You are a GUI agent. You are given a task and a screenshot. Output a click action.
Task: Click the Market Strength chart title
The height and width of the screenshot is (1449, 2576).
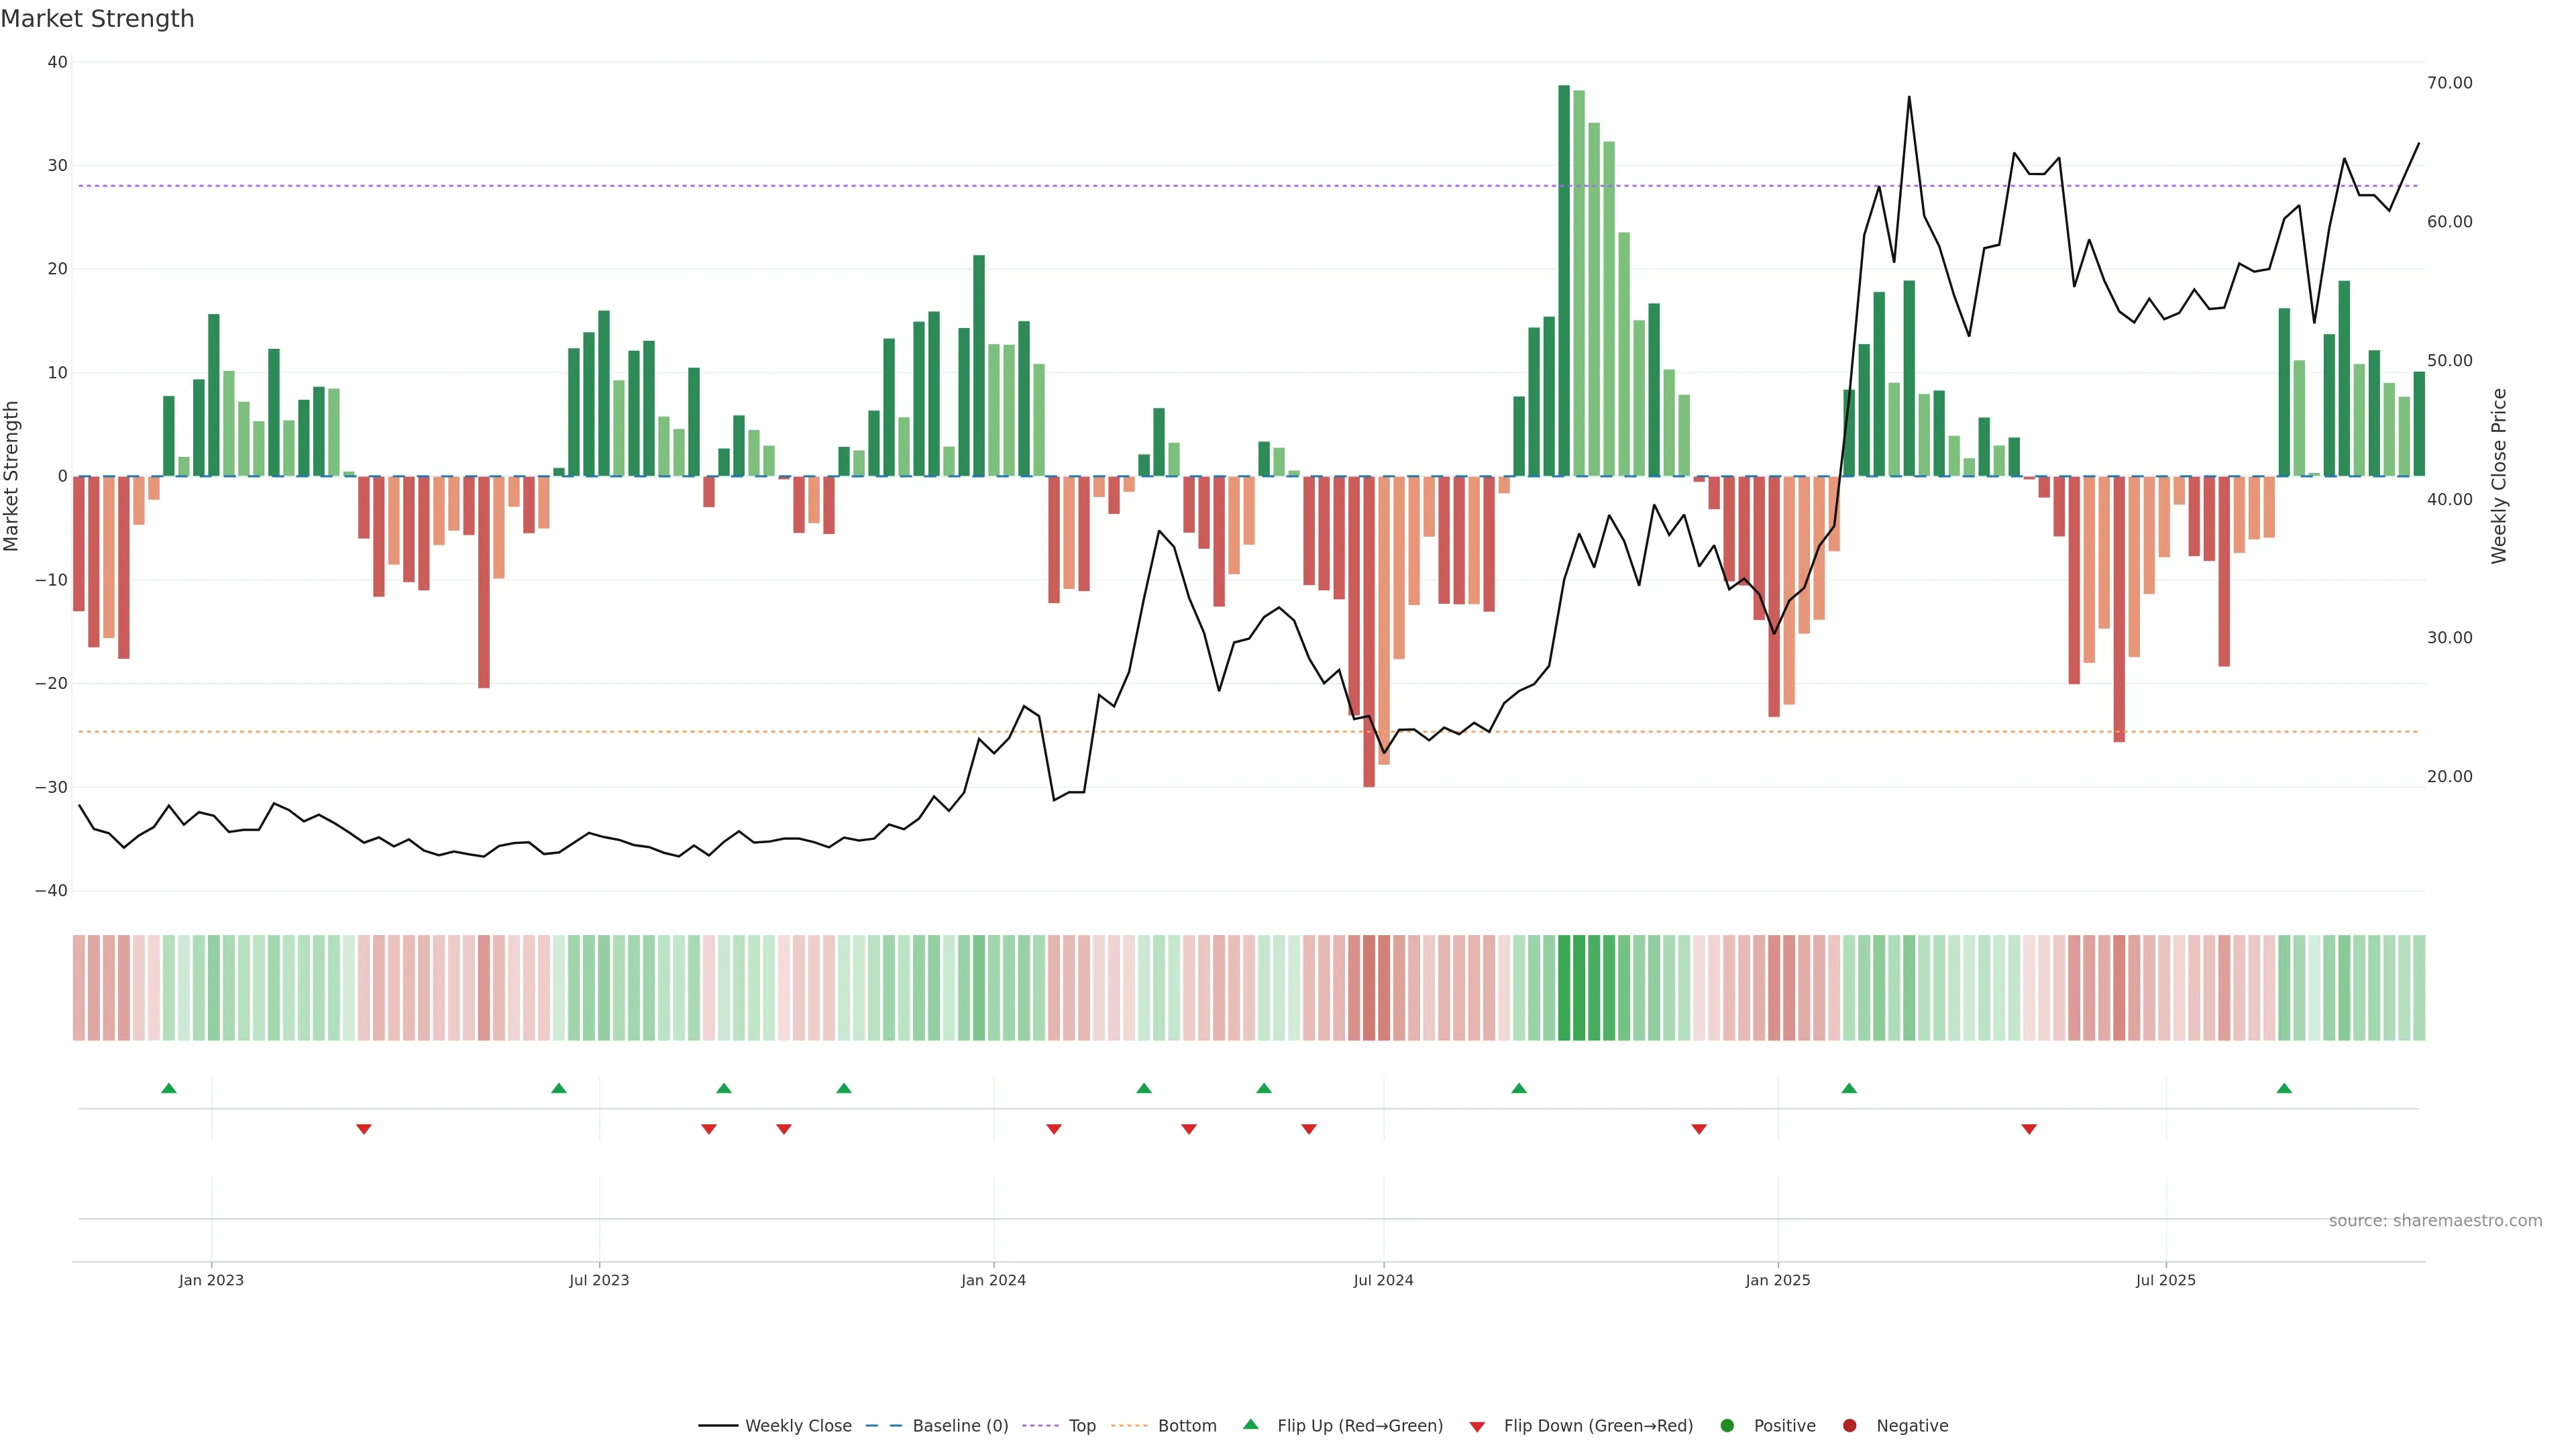click(97, 19)
